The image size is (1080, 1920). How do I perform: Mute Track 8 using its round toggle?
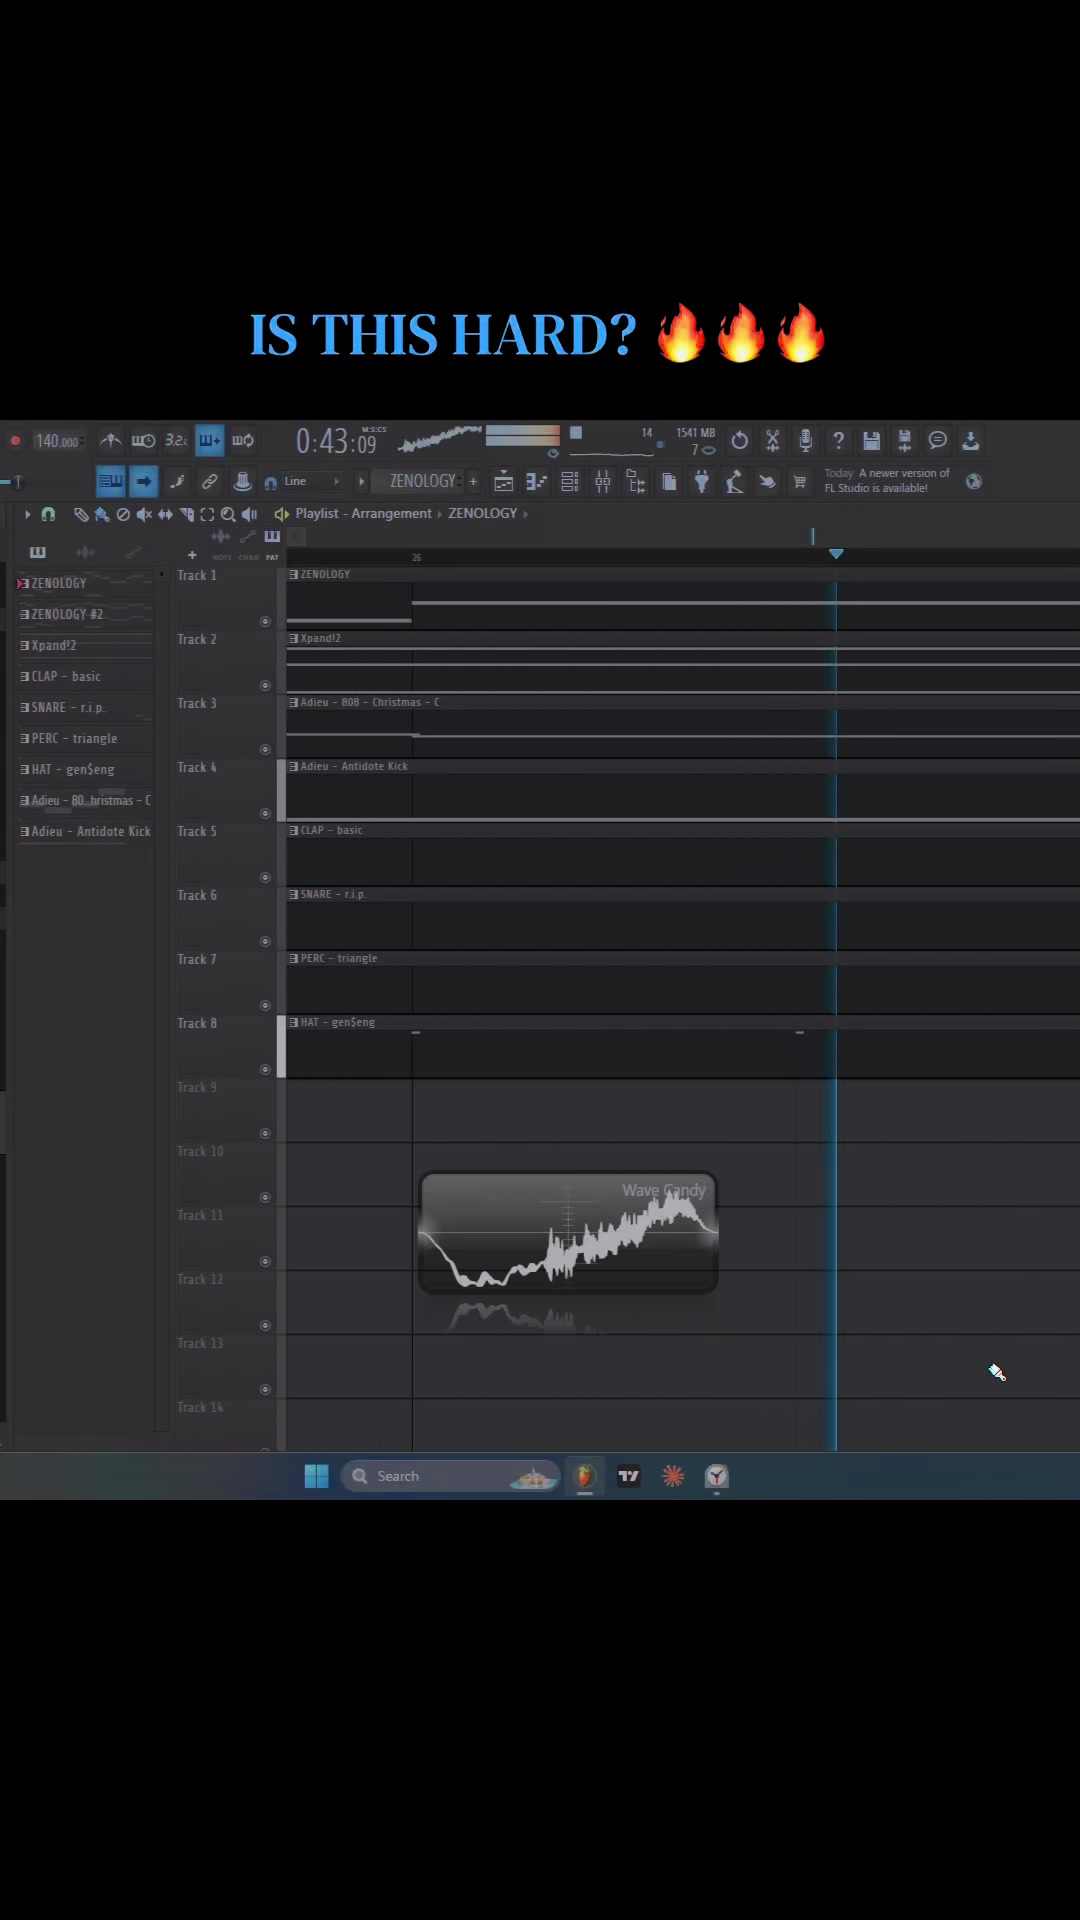point(265,1069)
